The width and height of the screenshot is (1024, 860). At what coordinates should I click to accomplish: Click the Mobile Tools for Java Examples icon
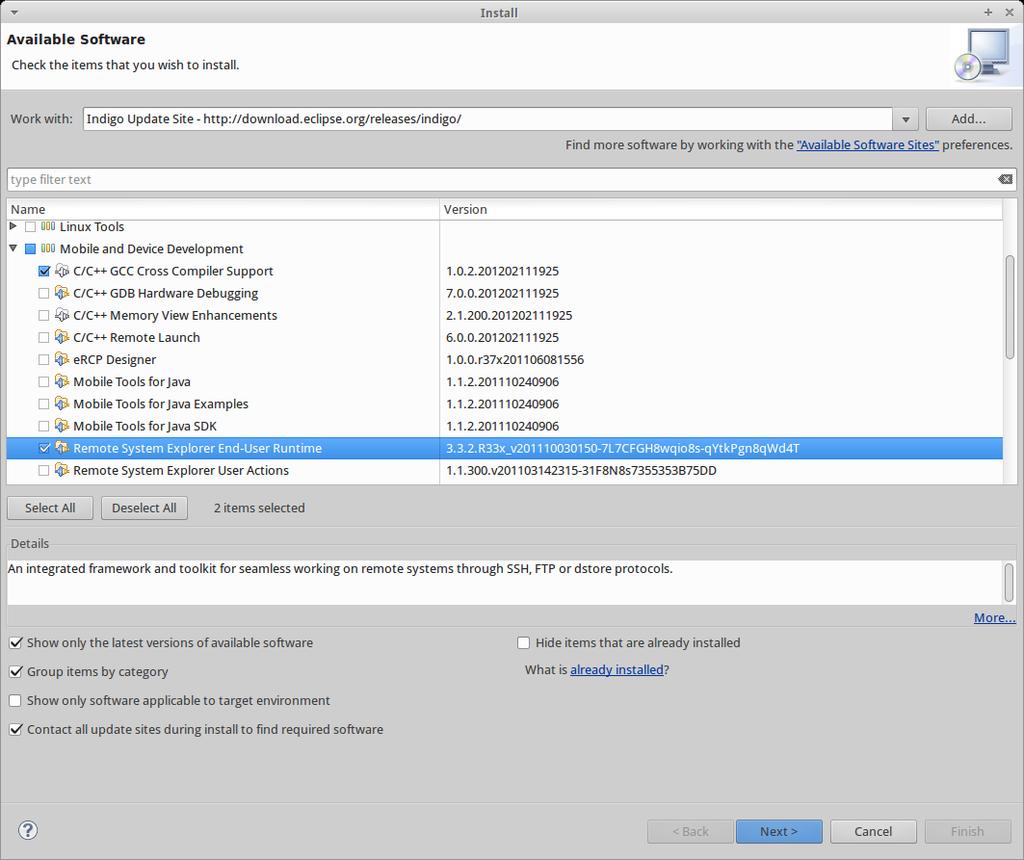point(62,404)
